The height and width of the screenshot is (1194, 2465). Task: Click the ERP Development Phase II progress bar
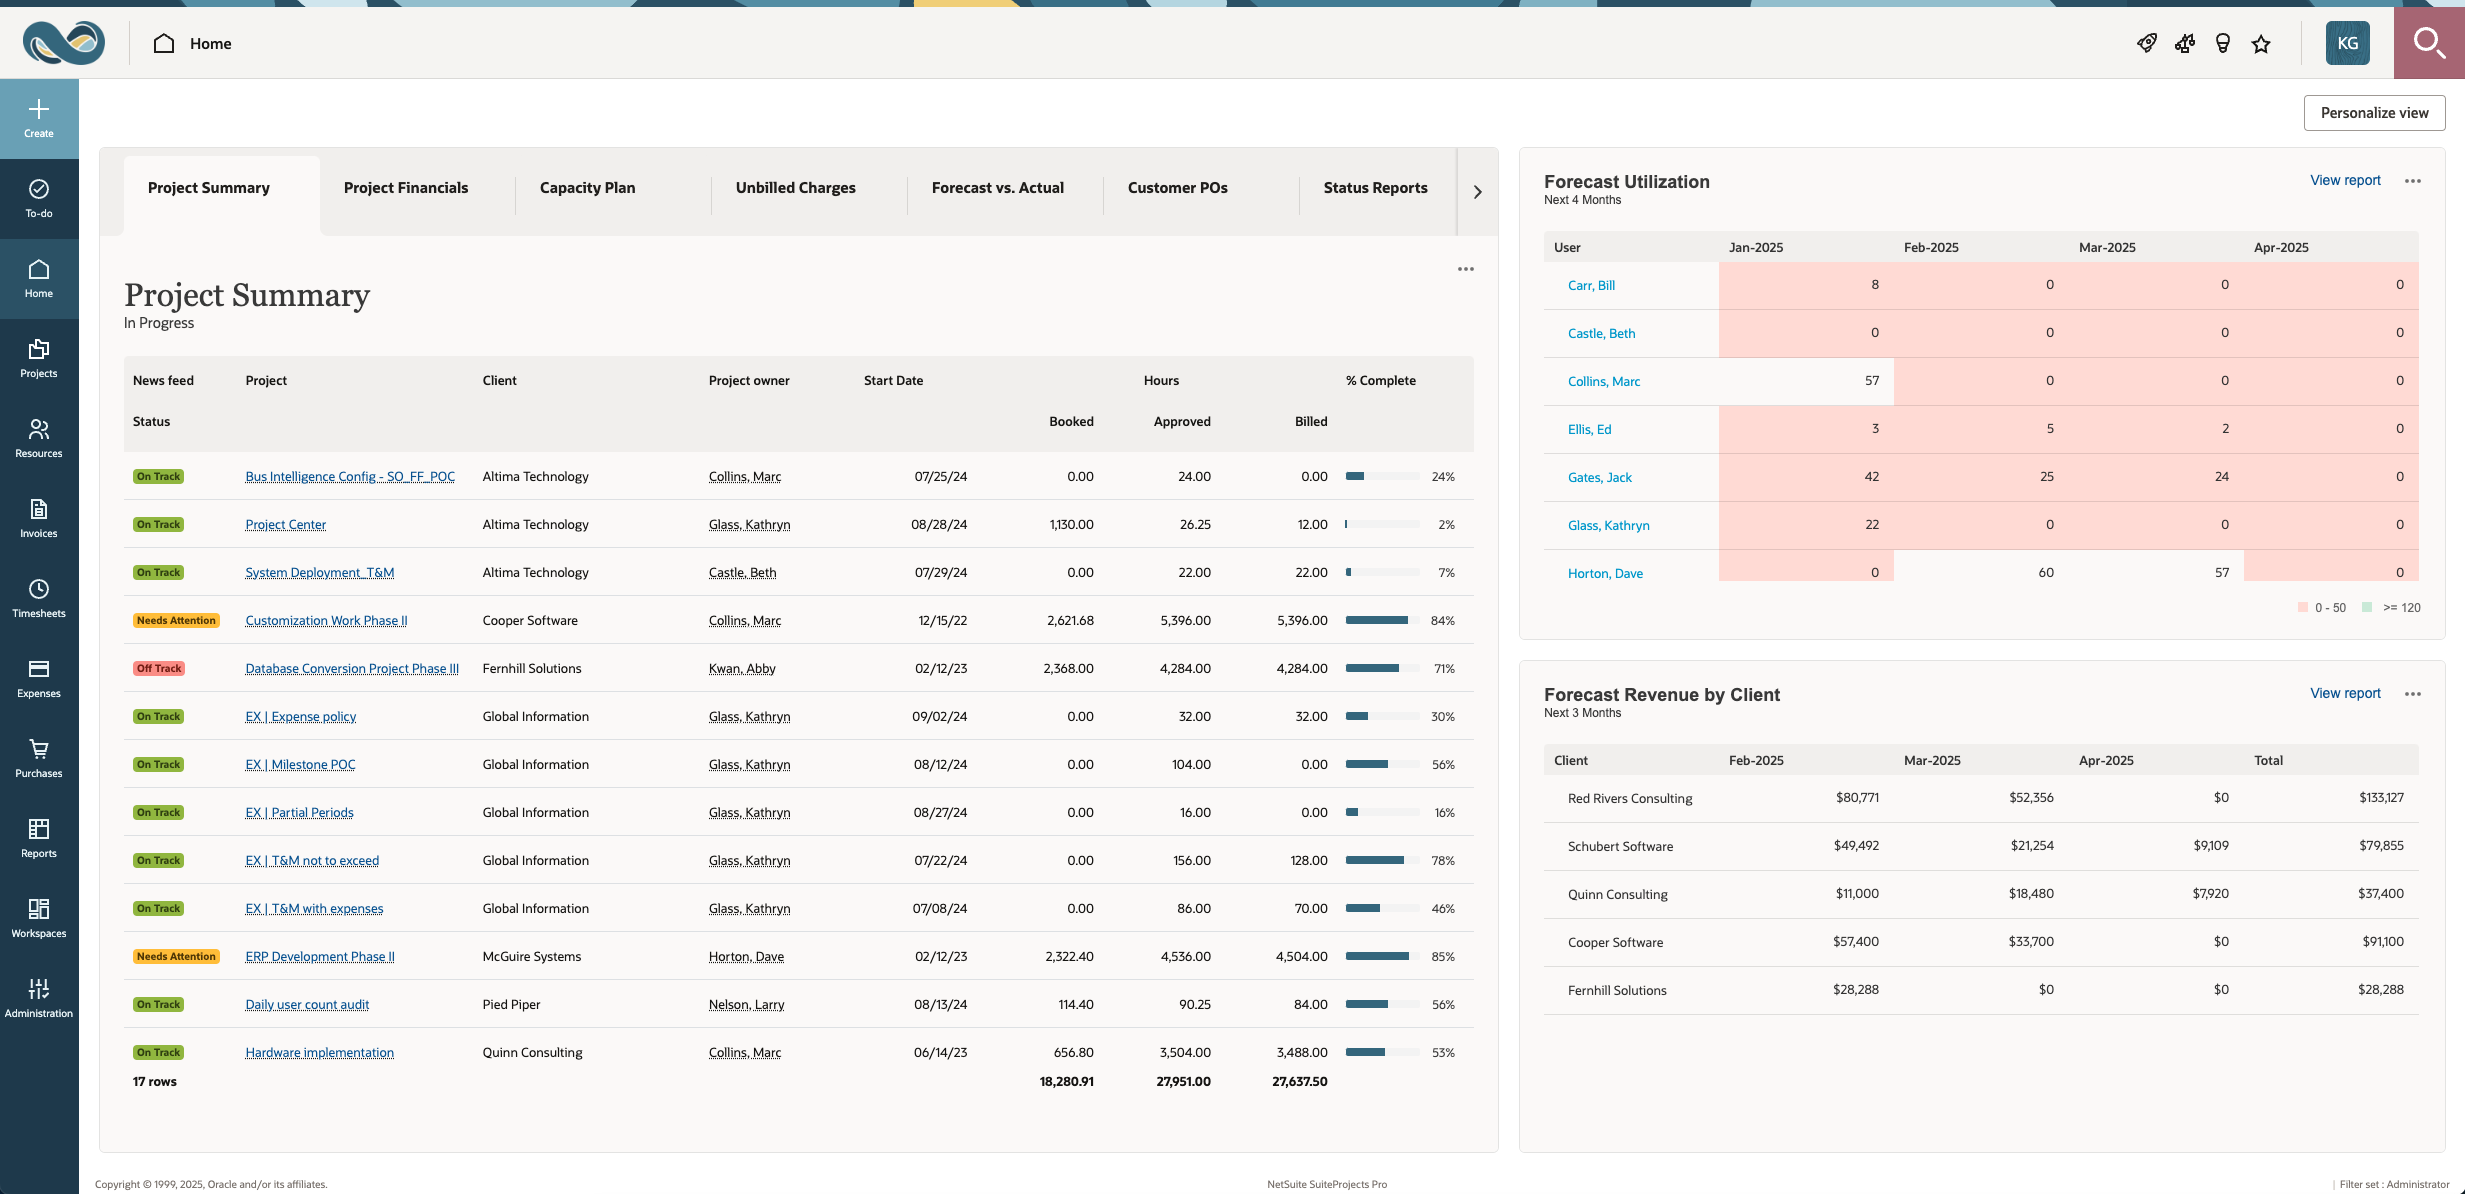coord(1382,957)
